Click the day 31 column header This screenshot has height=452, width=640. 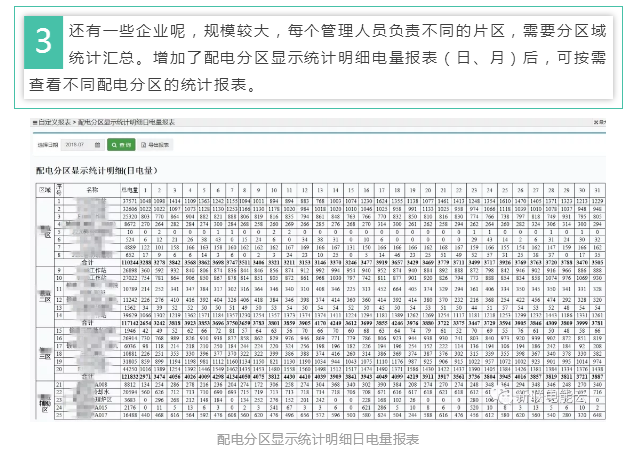click(x=598, y=189)
